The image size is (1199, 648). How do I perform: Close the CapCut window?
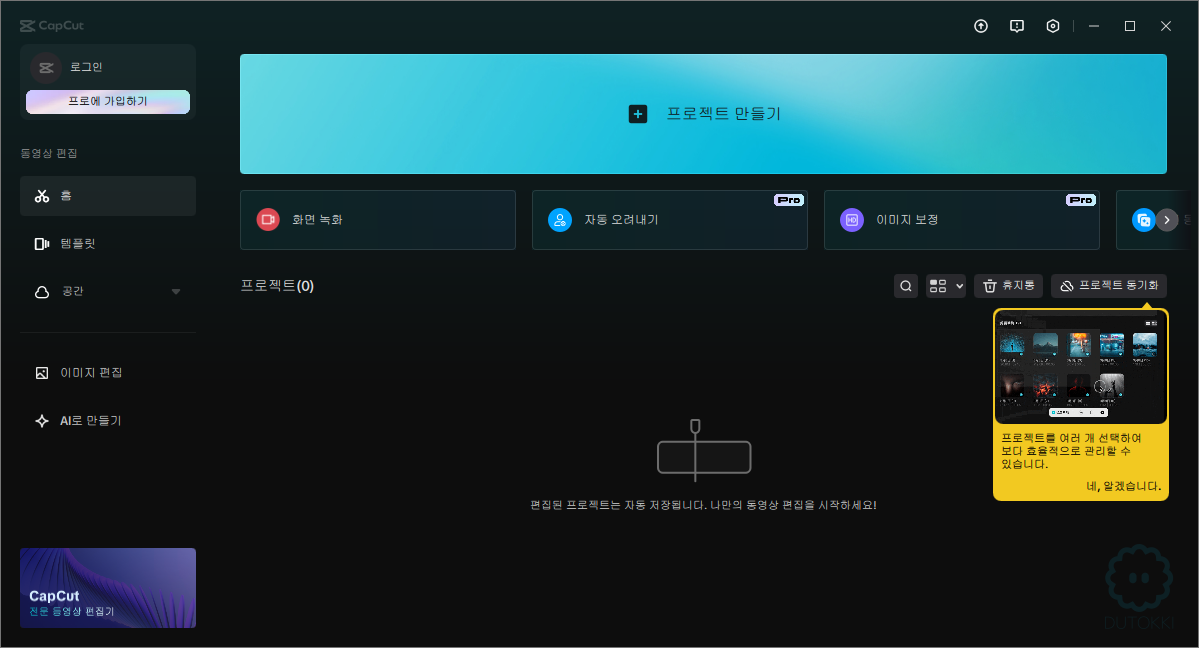click(x=1166, y=26)
